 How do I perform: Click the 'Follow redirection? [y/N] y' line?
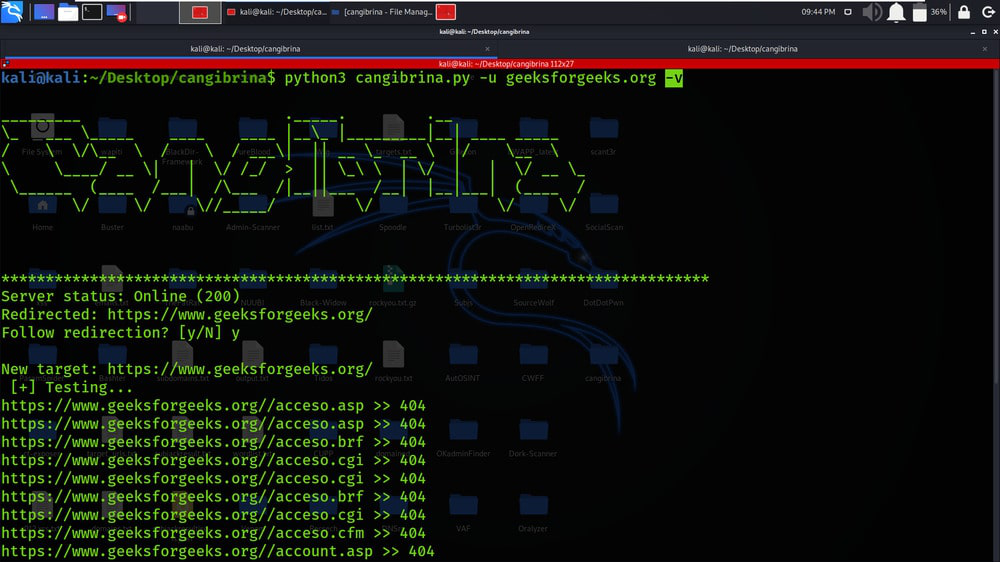click(x=121, y=332)
